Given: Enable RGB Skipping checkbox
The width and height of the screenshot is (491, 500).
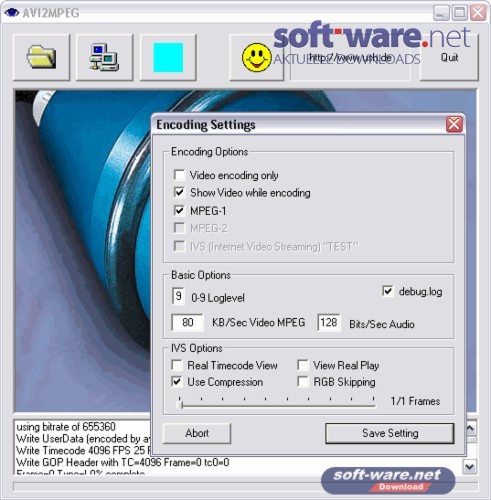Looking at the screenshot, I should coord(303,382).
